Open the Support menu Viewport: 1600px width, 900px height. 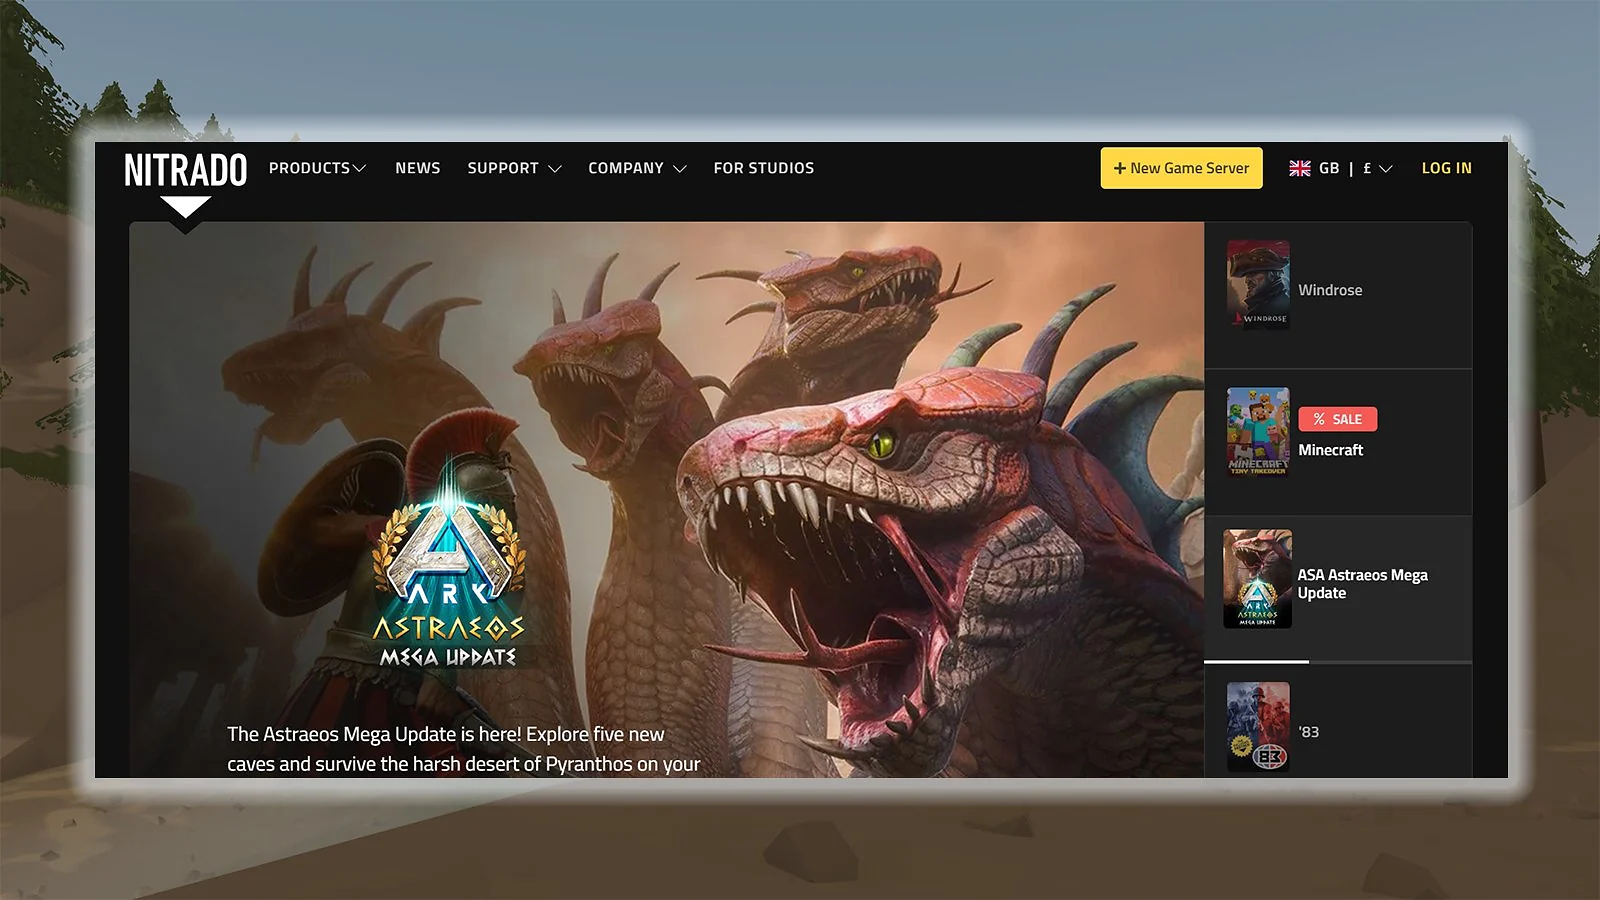[514, 168]
